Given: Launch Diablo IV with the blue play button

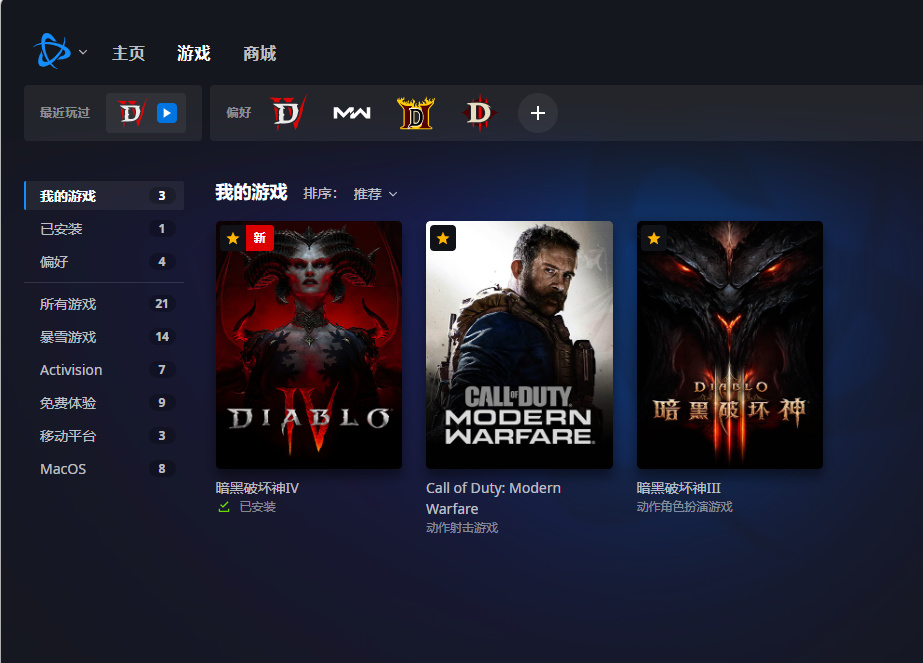Looking at the screenshot, I should pyautogui.click(x=167, y=112).
